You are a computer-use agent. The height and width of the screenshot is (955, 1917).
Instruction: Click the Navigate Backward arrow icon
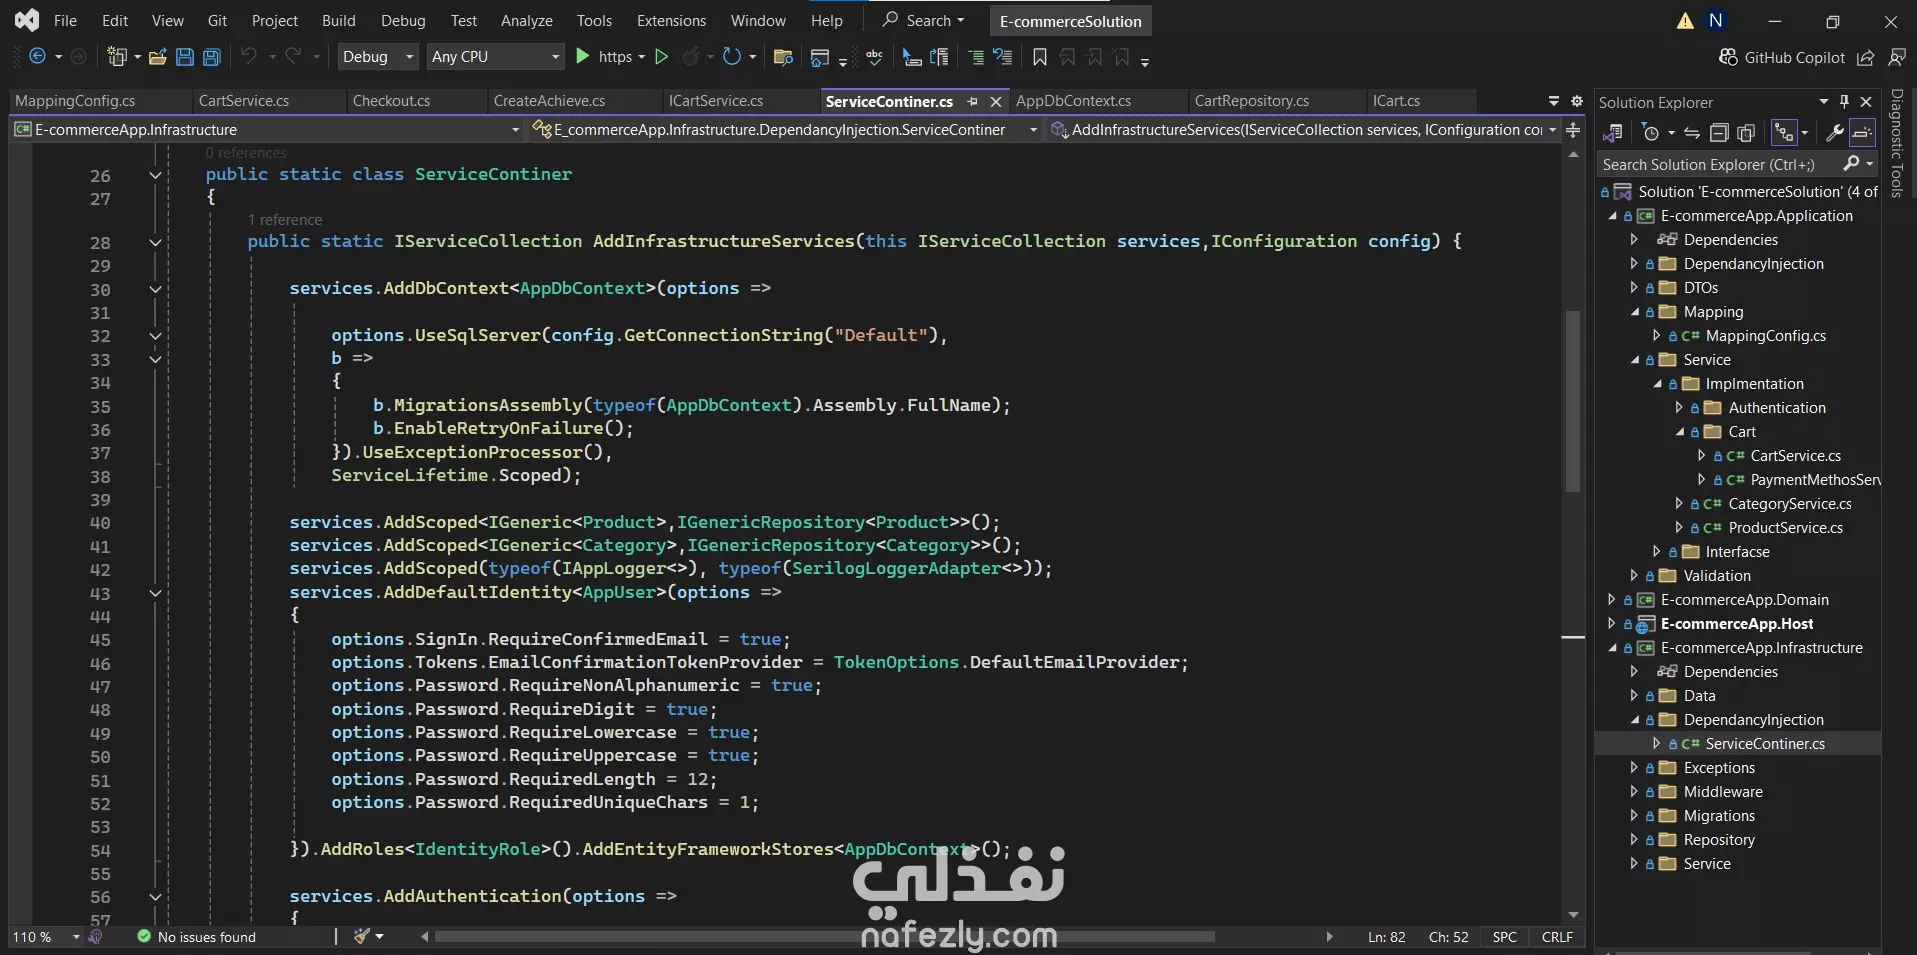point(37,57)
